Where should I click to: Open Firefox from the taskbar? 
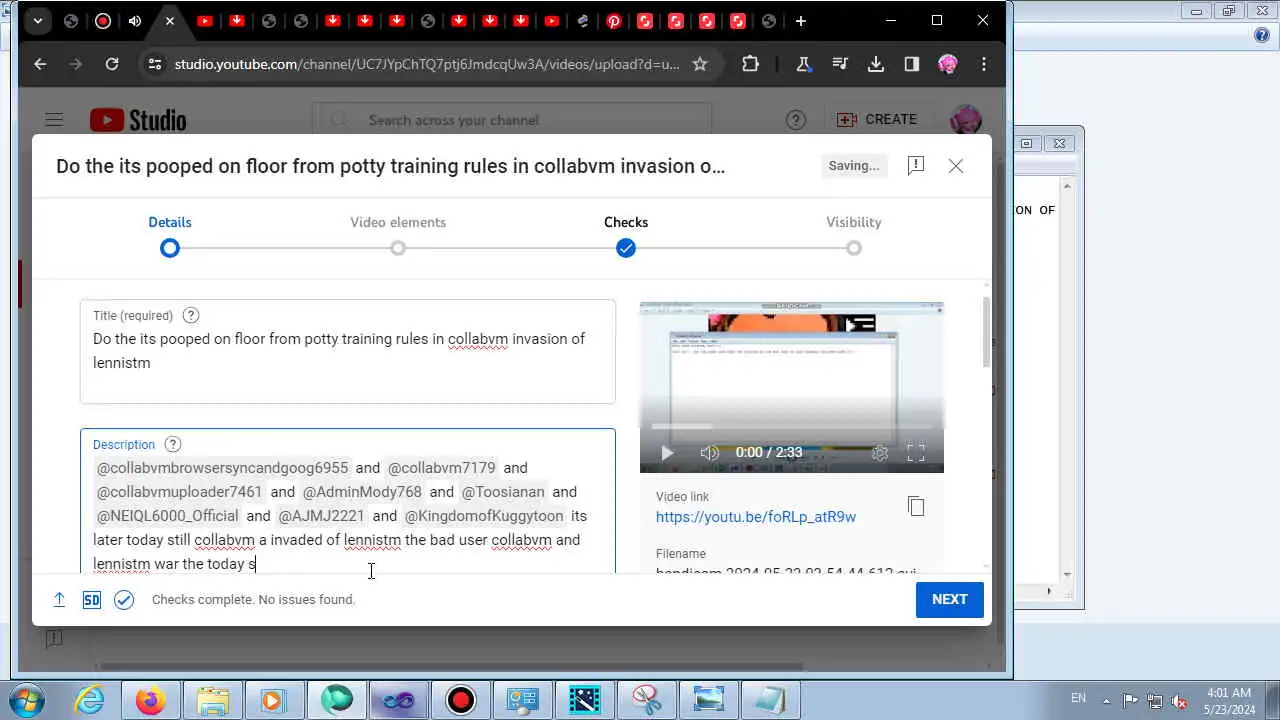click(x=152, y=700)
